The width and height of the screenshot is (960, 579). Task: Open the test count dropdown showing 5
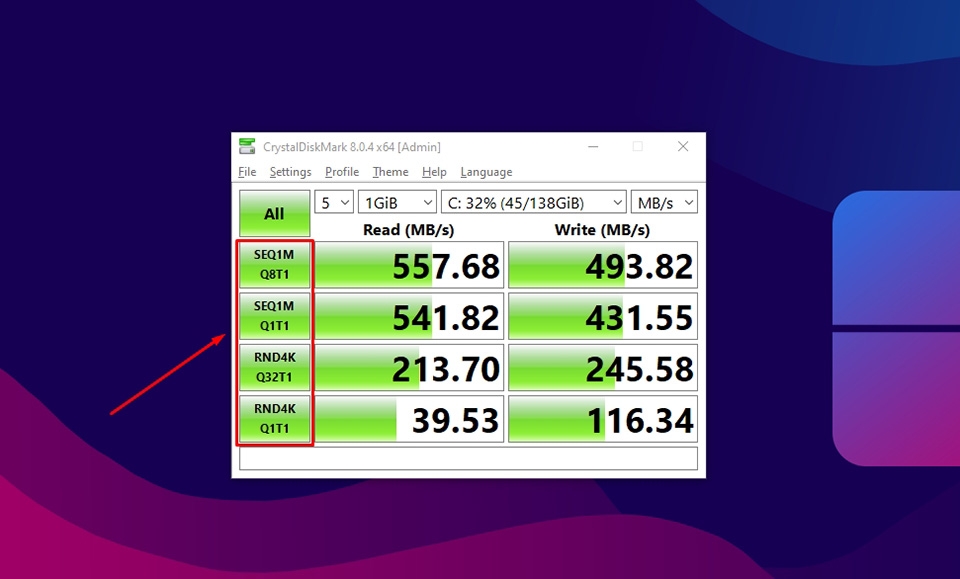click(333, 201)
